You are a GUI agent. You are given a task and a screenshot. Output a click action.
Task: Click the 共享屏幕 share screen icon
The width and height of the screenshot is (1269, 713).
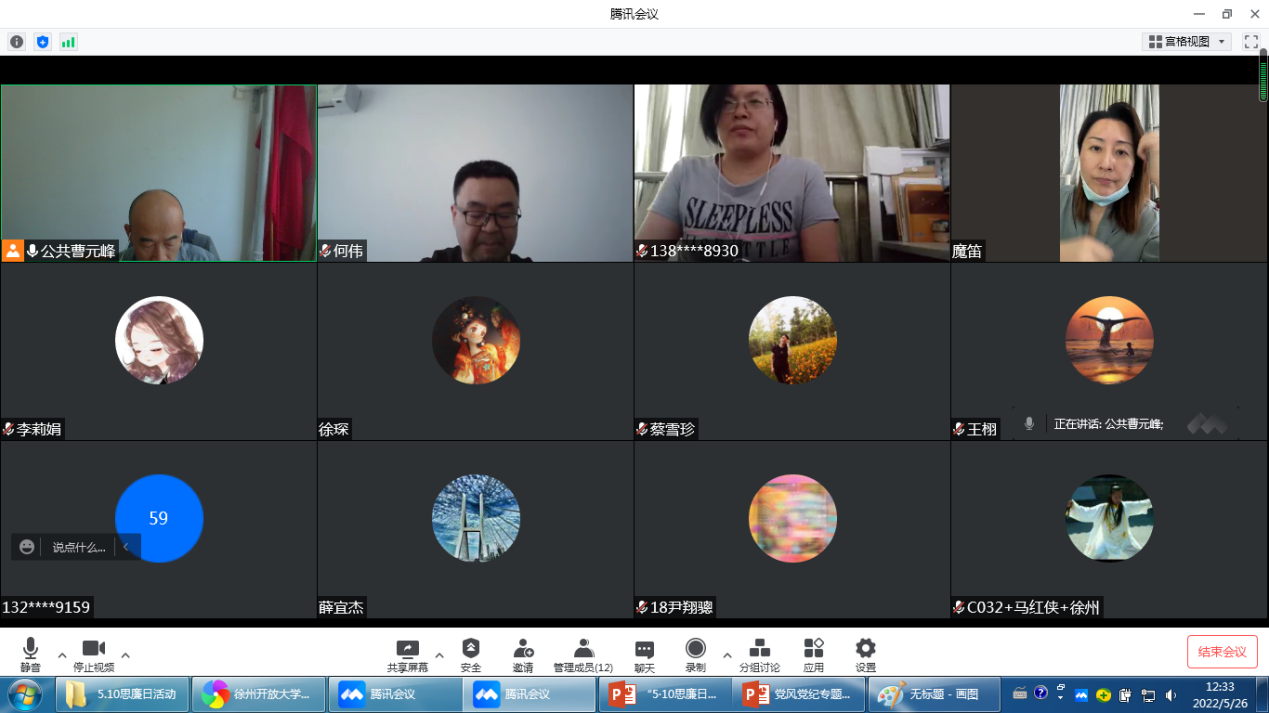pyautogui.click(x=407, y=653)
